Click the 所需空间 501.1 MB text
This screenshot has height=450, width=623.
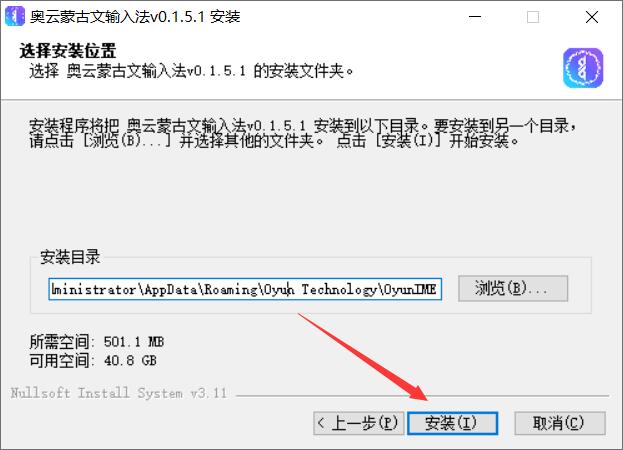point(97,342)
